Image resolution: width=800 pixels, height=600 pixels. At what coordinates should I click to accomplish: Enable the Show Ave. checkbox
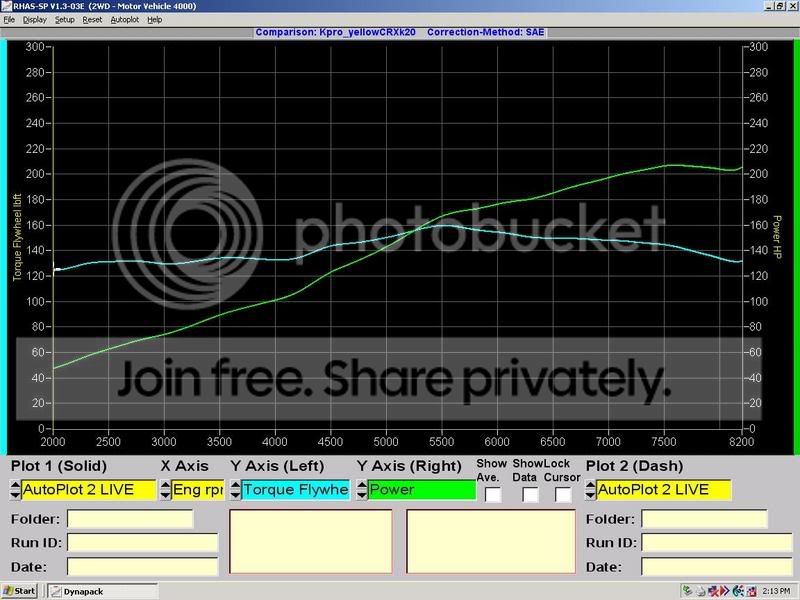pos(493,494)
